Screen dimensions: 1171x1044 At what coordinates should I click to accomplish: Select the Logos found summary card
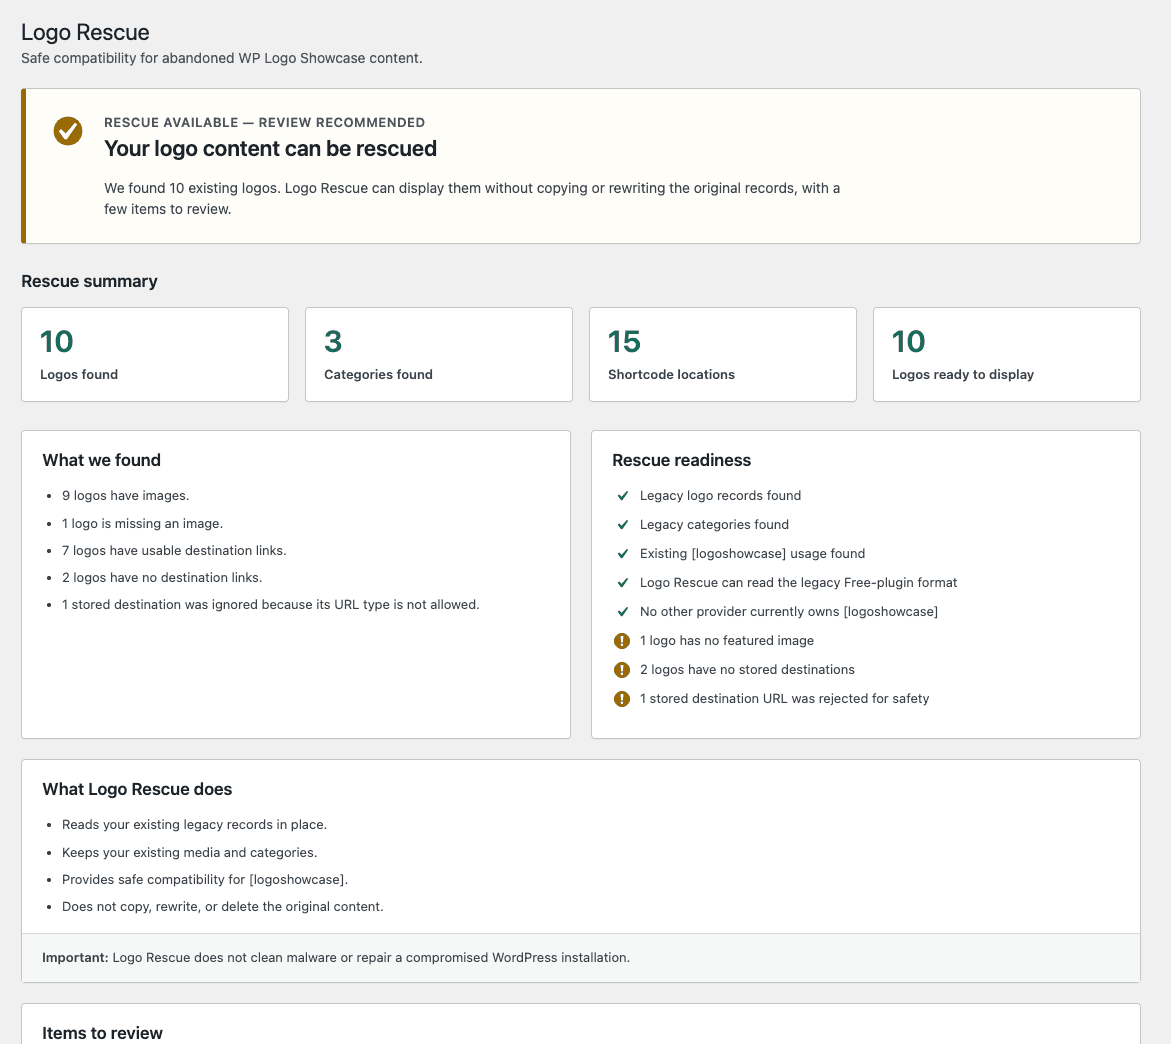click(x=155, y=355)
